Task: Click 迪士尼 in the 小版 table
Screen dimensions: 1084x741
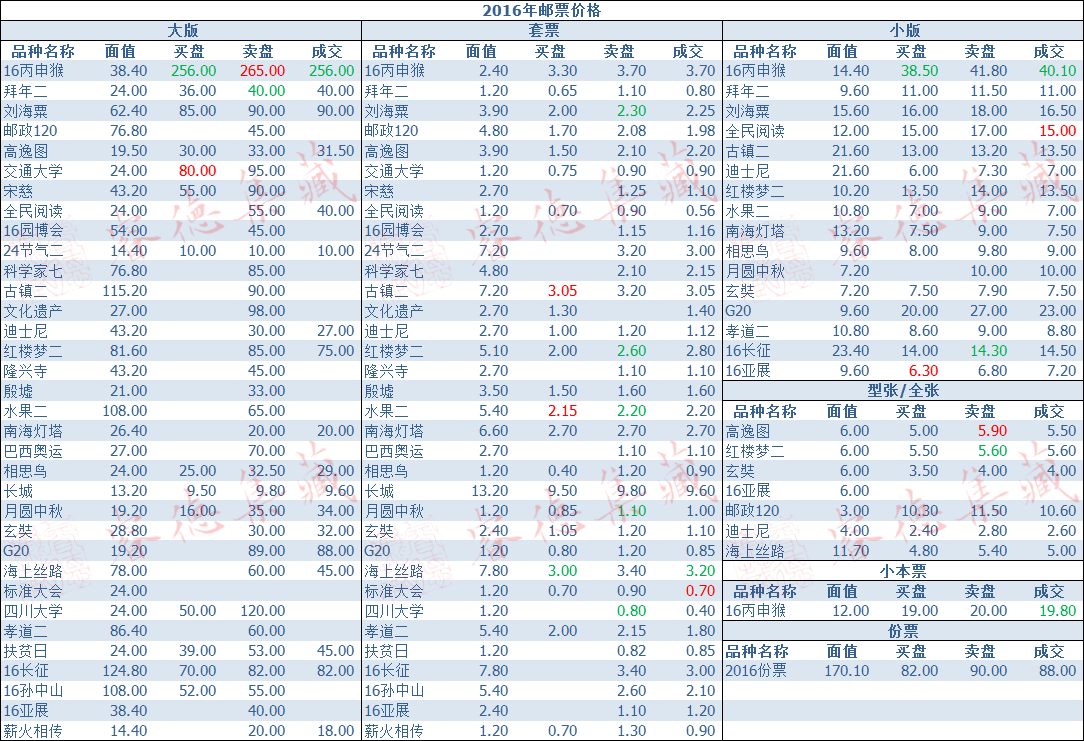Action: coord(747,171)
